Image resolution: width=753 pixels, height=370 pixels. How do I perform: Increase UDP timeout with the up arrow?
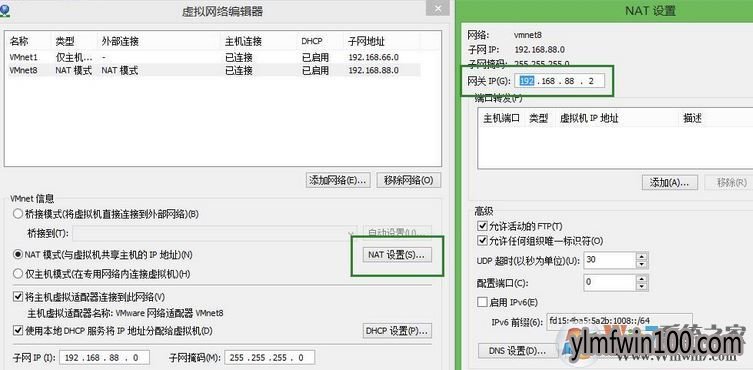click(642, 257)
